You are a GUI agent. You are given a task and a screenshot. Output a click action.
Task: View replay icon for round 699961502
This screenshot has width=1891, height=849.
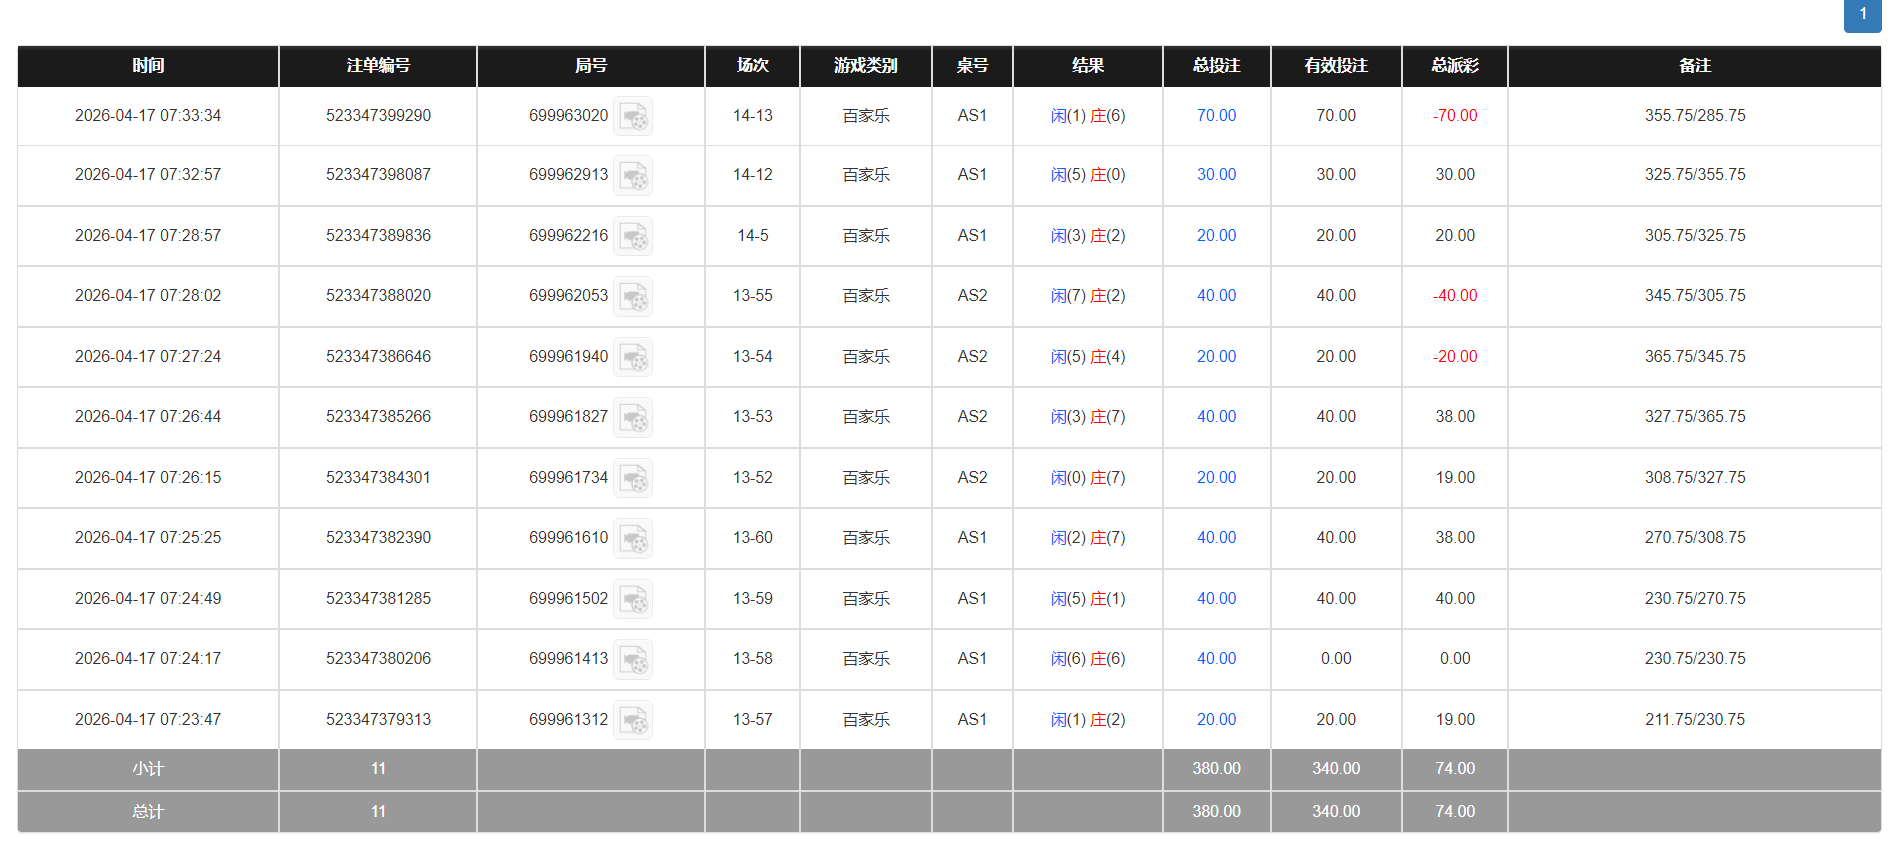pos(632,600)
